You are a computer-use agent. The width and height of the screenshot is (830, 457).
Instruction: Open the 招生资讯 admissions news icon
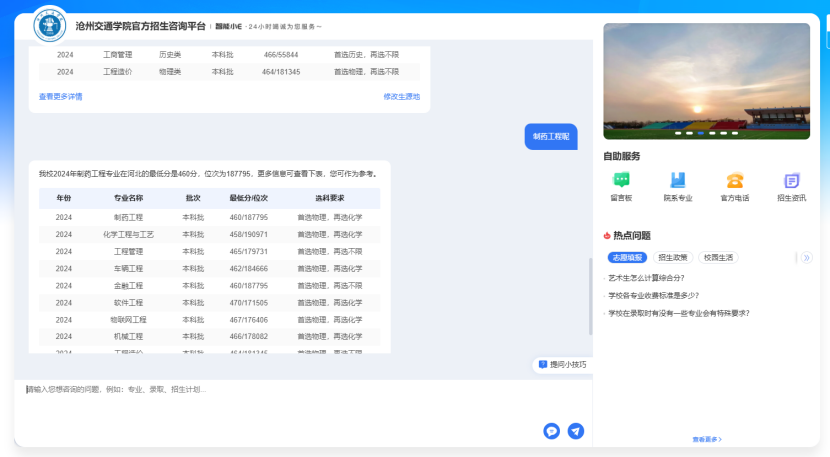point(791,181)
